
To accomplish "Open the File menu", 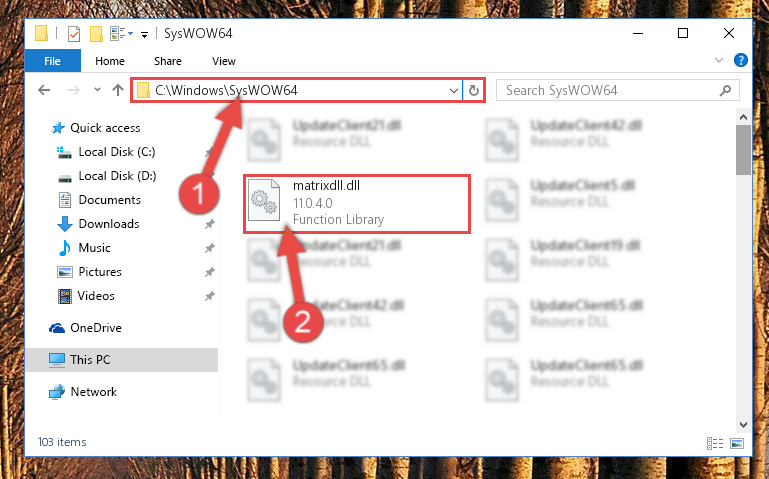I will tap(52, 61).
